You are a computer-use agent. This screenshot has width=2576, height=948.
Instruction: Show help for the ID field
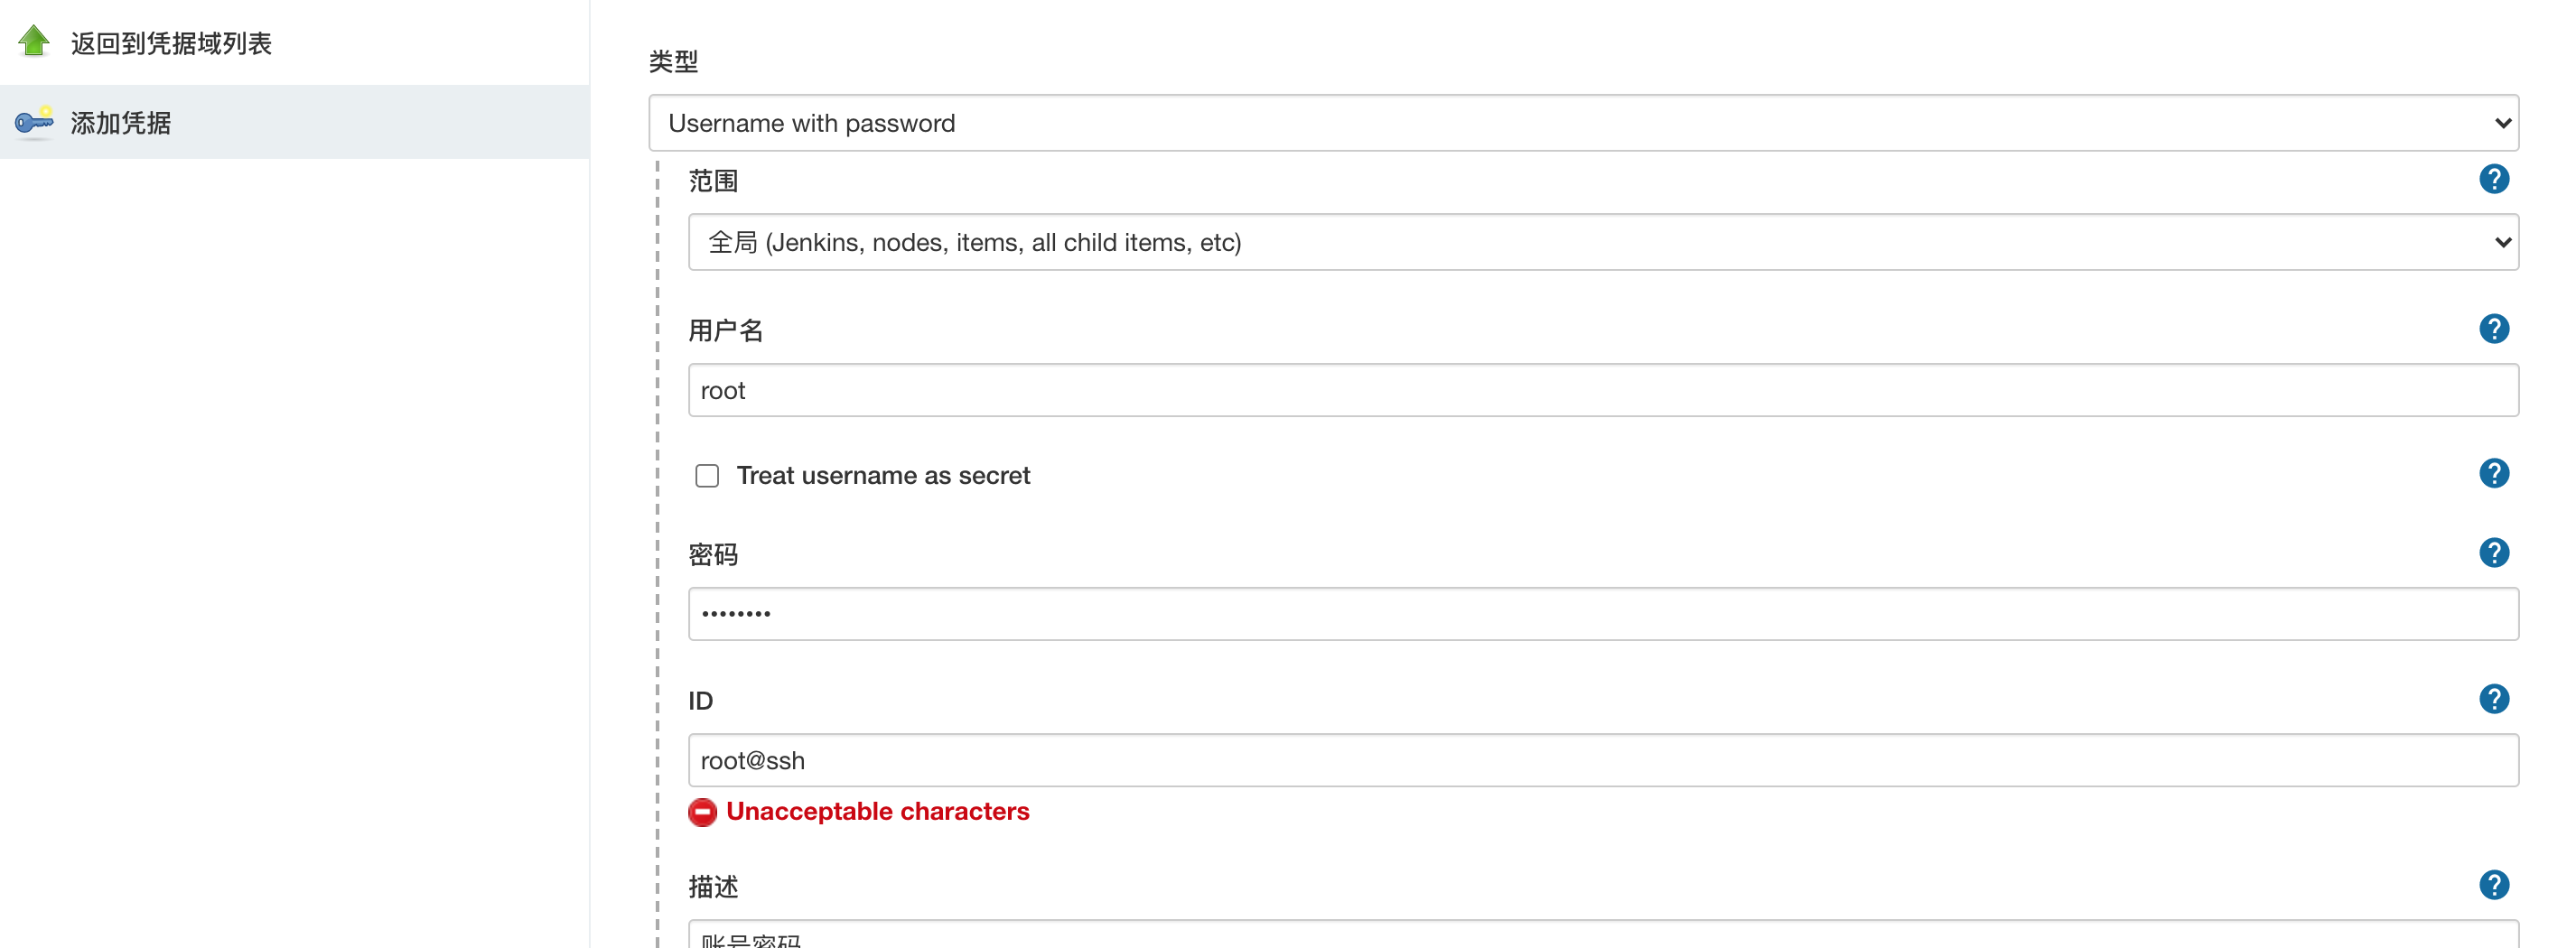(x=2493, y=699)
